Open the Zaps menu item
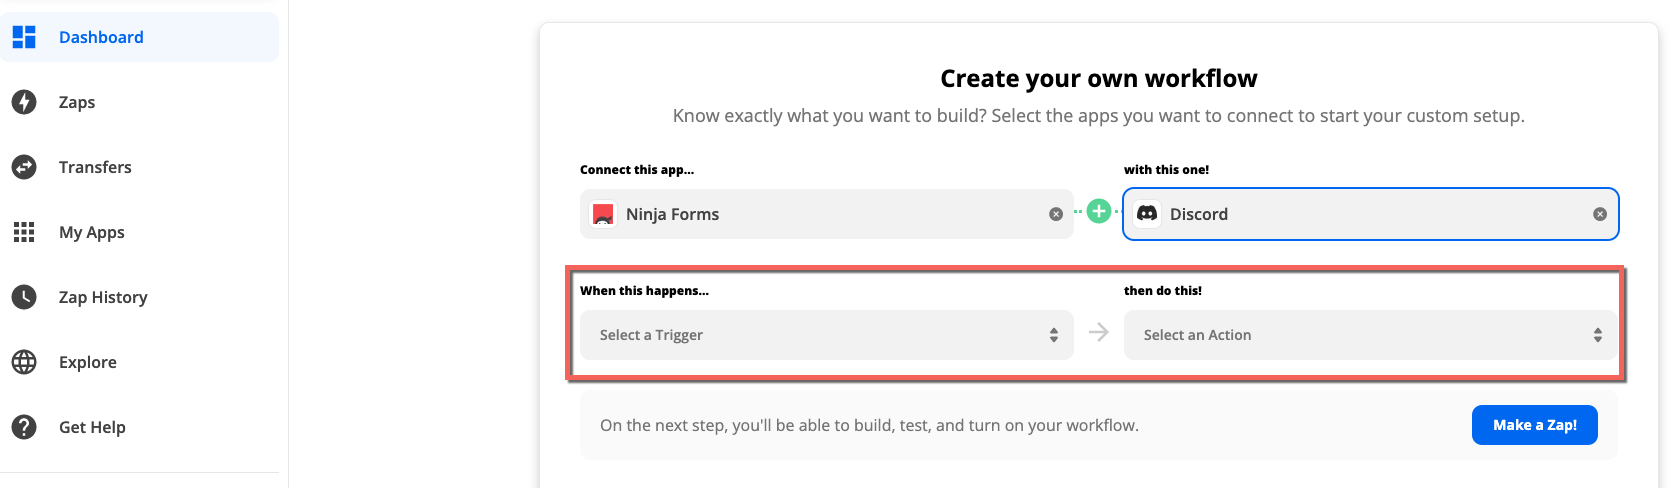This screenshot has height=488, width=1671. 77,102
